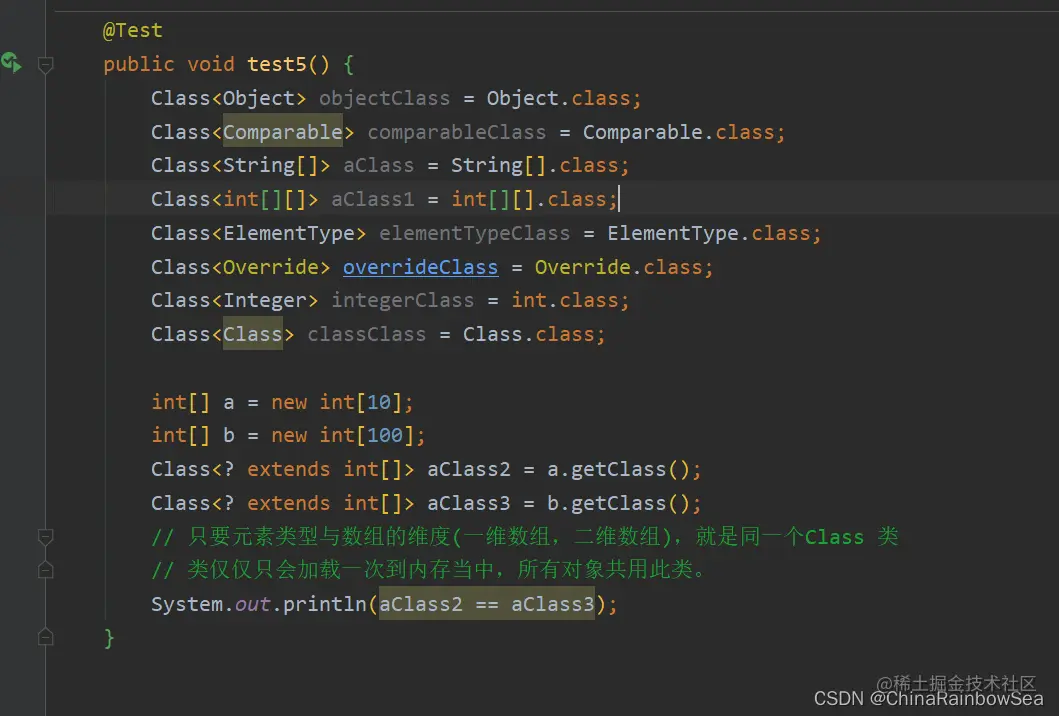
Task: Click b.getClass() method call
Action: coord(619,503)
